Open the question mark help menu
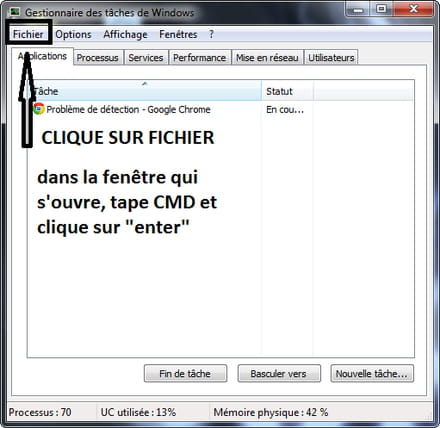 211,34
